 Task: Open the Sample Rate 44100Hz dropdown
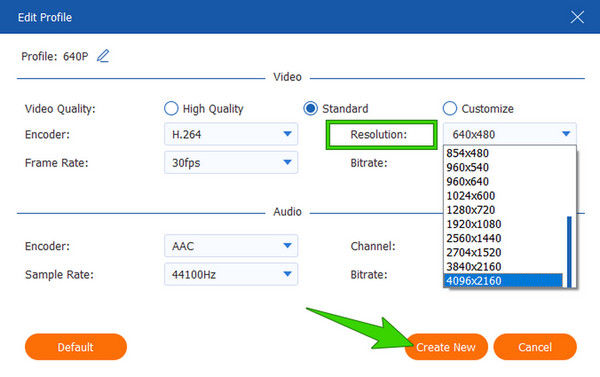pos(231,274)
